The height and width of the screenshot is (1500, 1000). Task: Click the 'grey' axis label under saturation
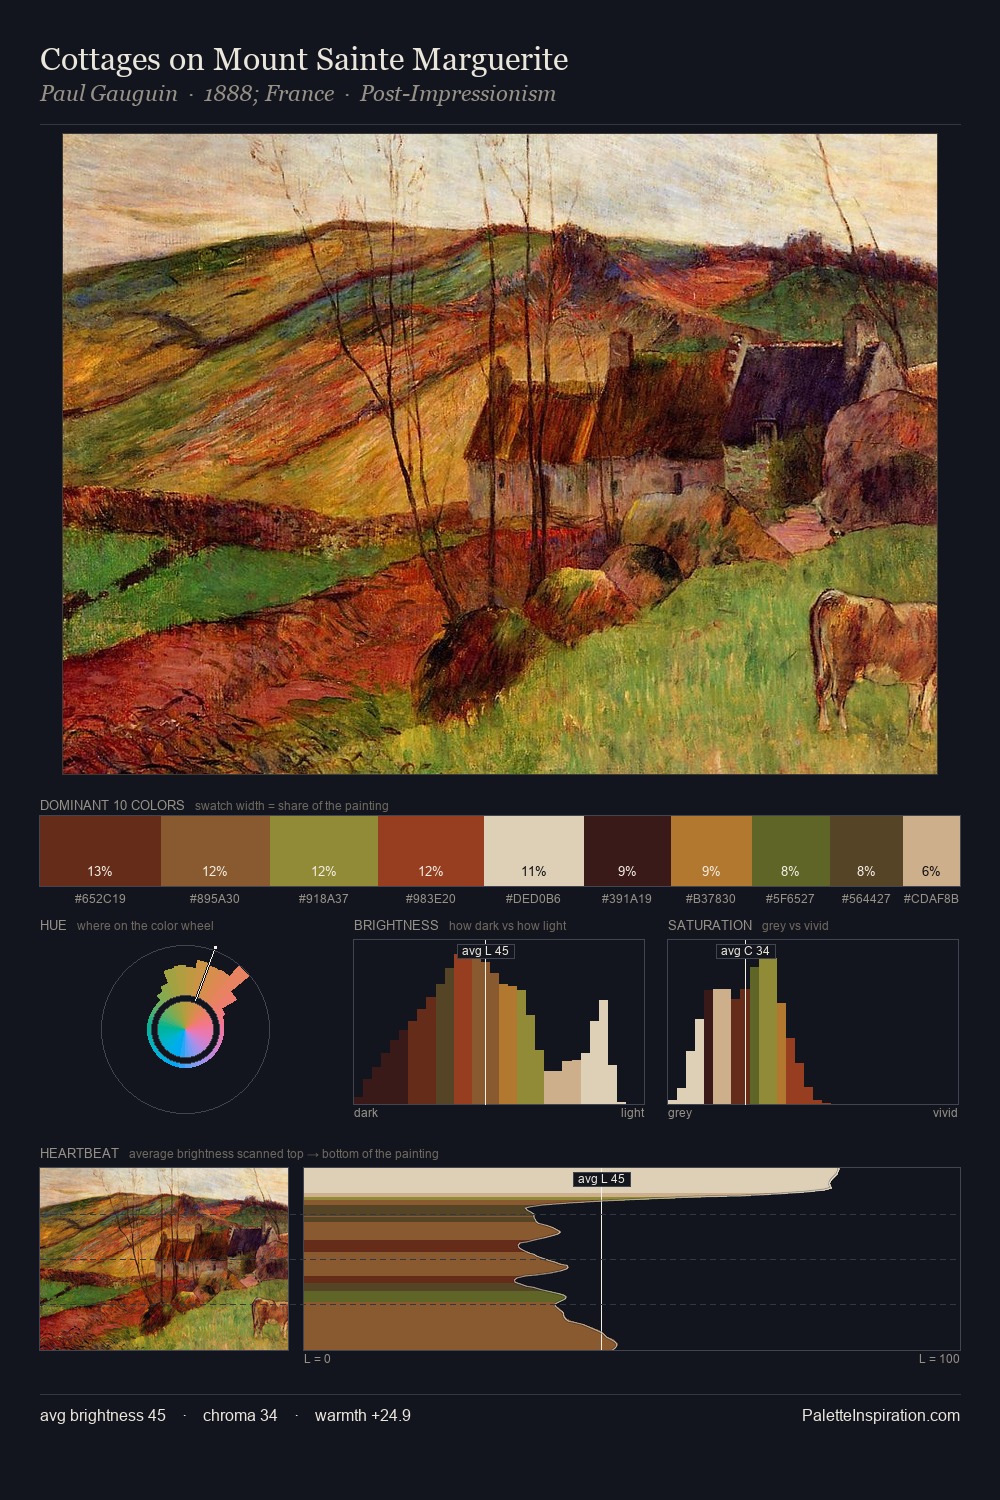(680, 1113)
